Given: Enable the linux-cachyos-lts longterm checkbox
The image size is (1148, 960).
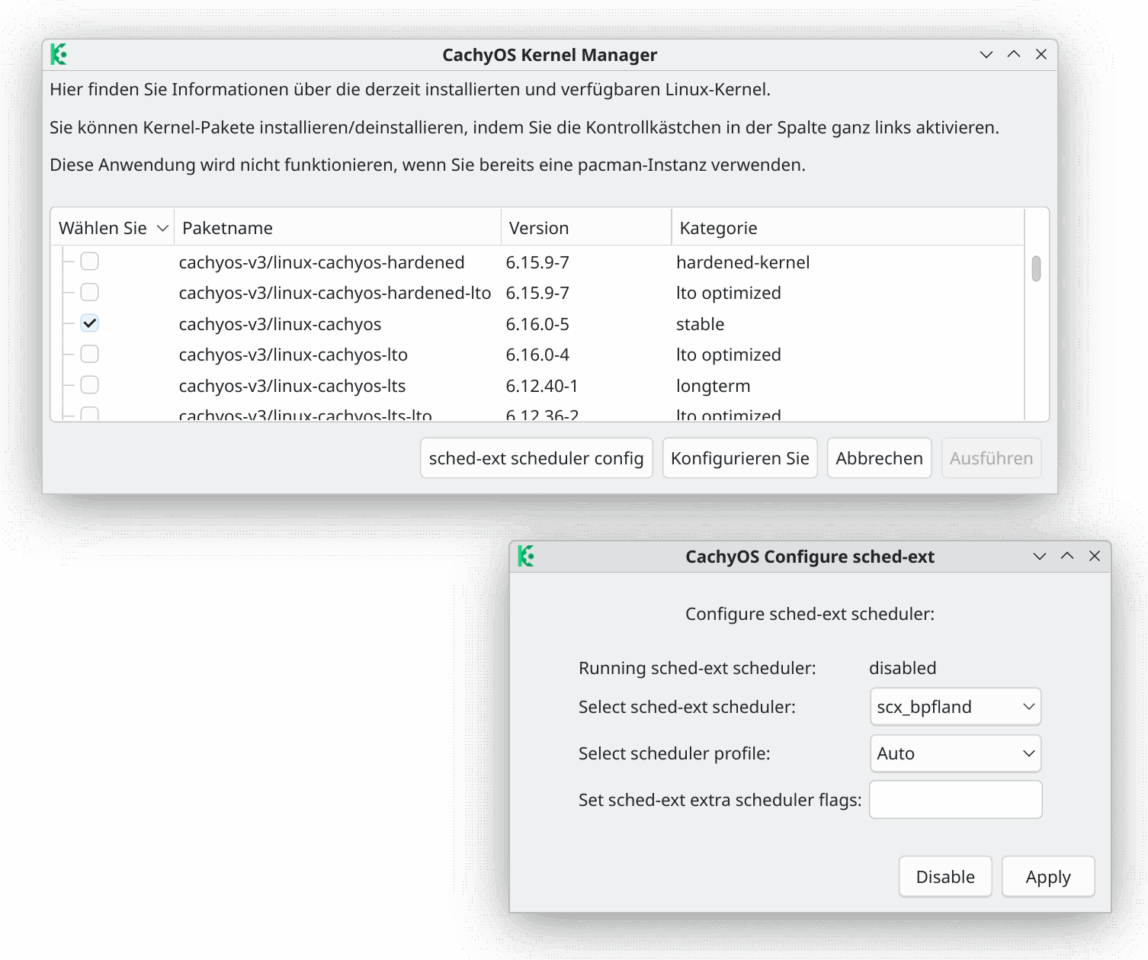Looking at the screenshot, I should pyautogui.click(x=90, y=385).
